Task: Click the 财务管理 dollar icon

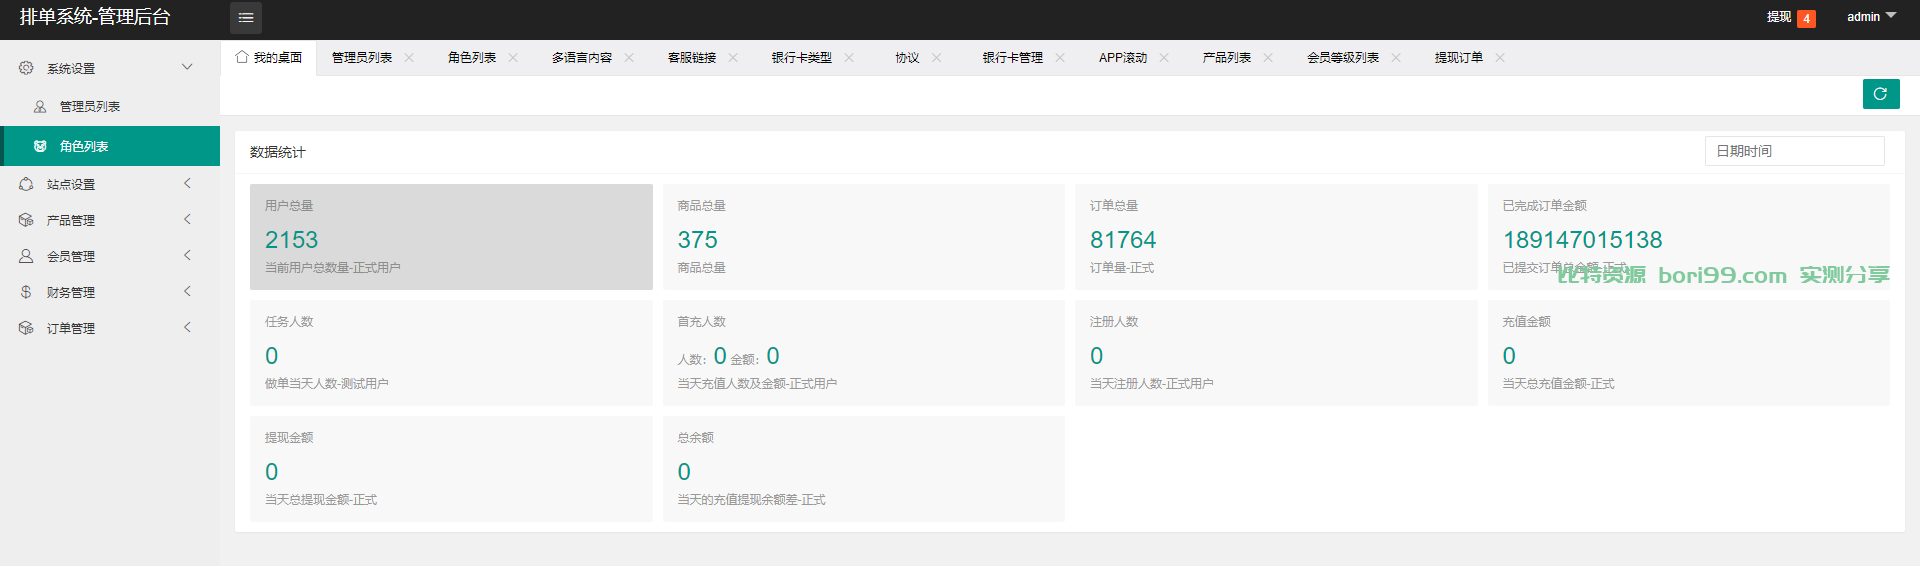Action: coord(26,292)
